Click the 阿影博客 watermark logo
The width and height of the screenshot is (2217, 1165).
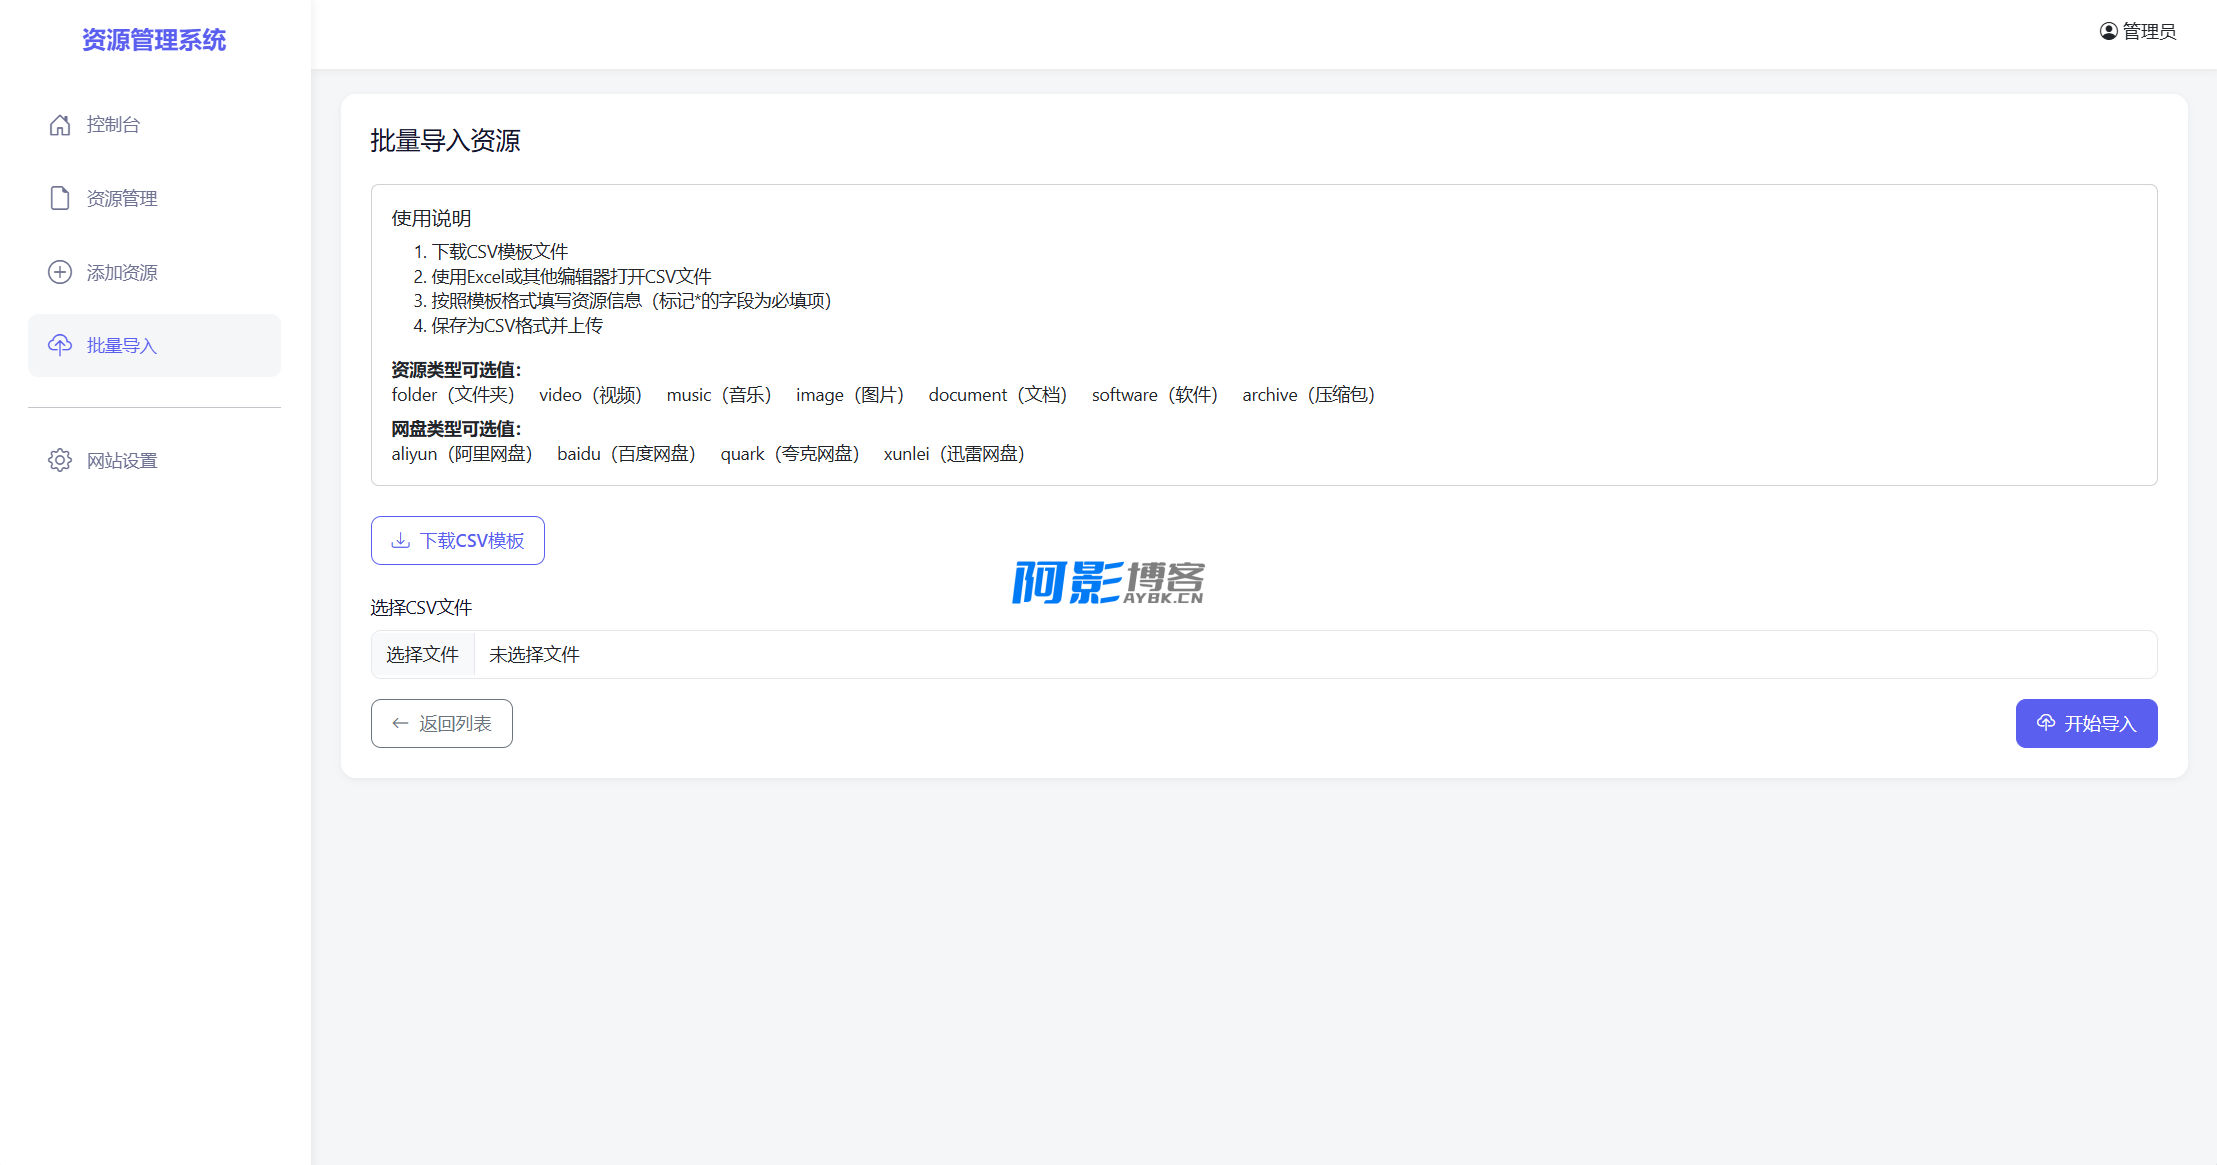coord(1108,582)
